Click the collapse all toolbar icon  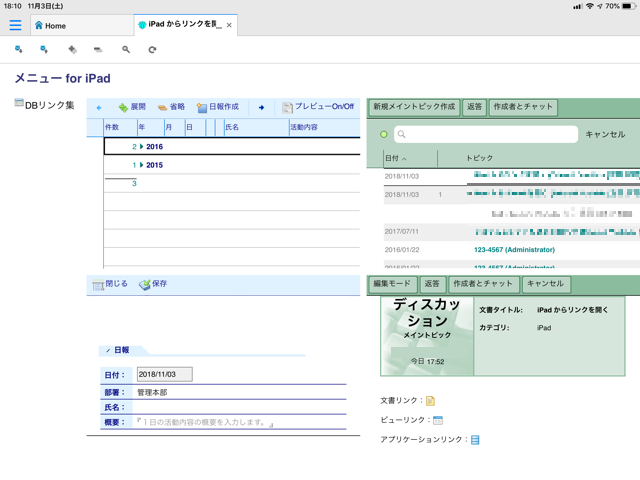pyautogui.click(x=98, y=49)
